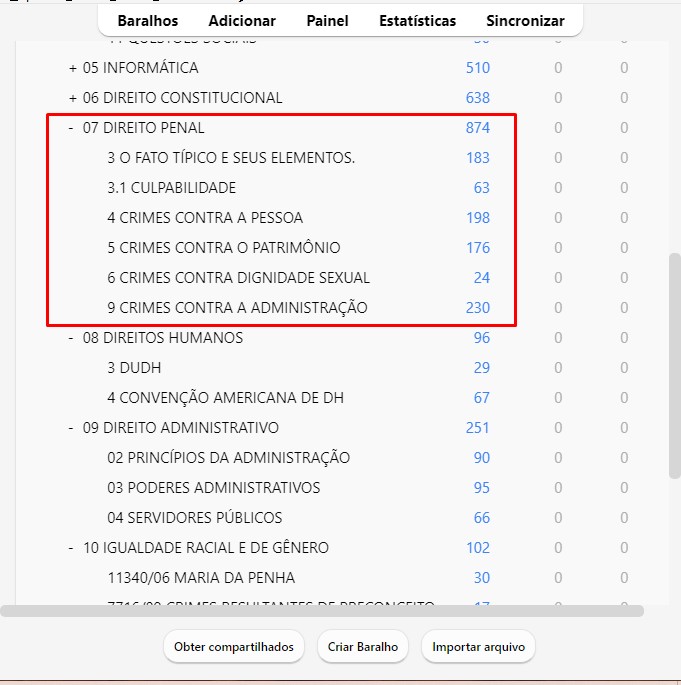681x685 pixels.
Task: Click the Importar arquivo button
Action: (x=478, y=647)
